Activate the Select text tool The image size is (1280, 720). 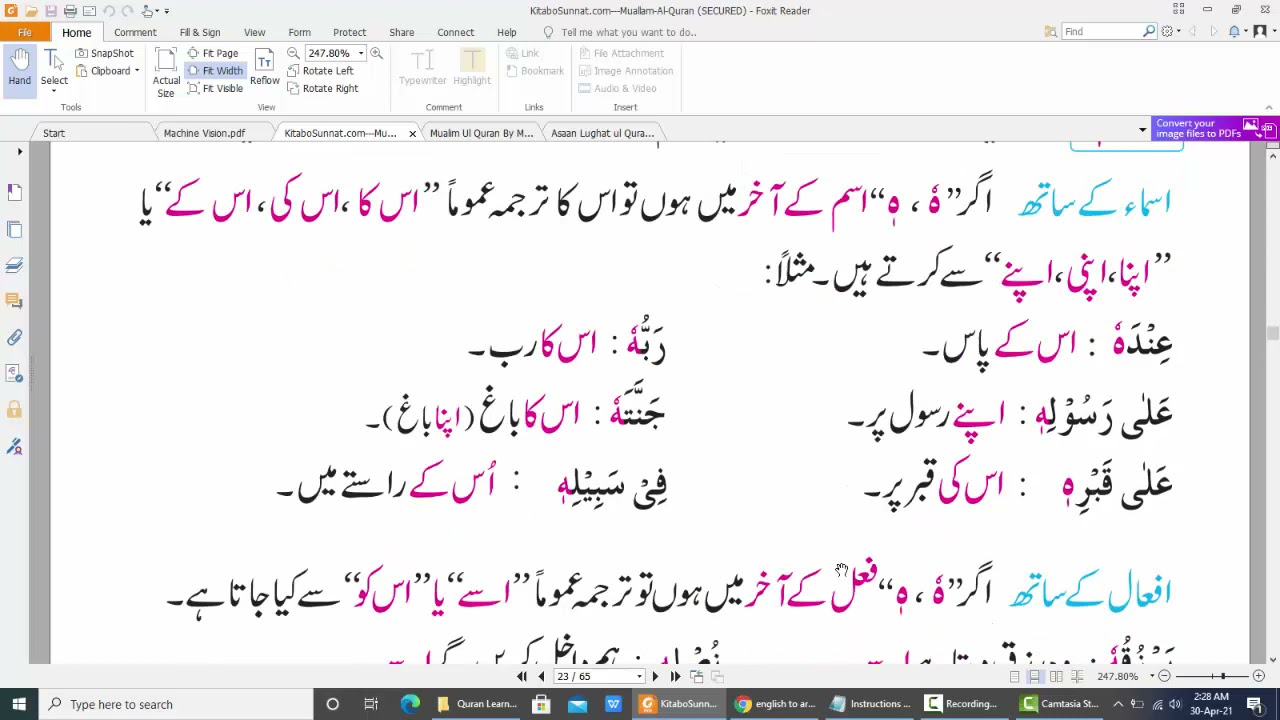click(54, 70)
